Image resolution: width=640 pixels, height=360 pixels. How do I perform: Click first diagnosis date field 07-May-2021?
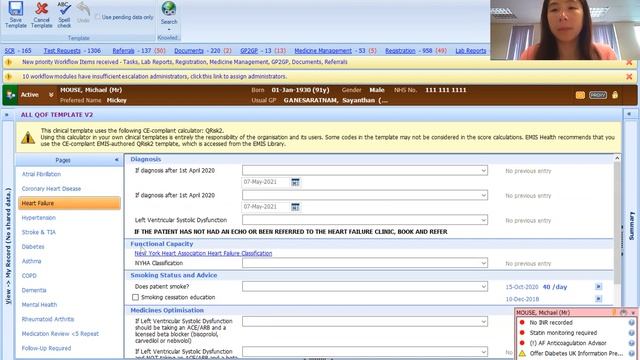tap(266, 182)
